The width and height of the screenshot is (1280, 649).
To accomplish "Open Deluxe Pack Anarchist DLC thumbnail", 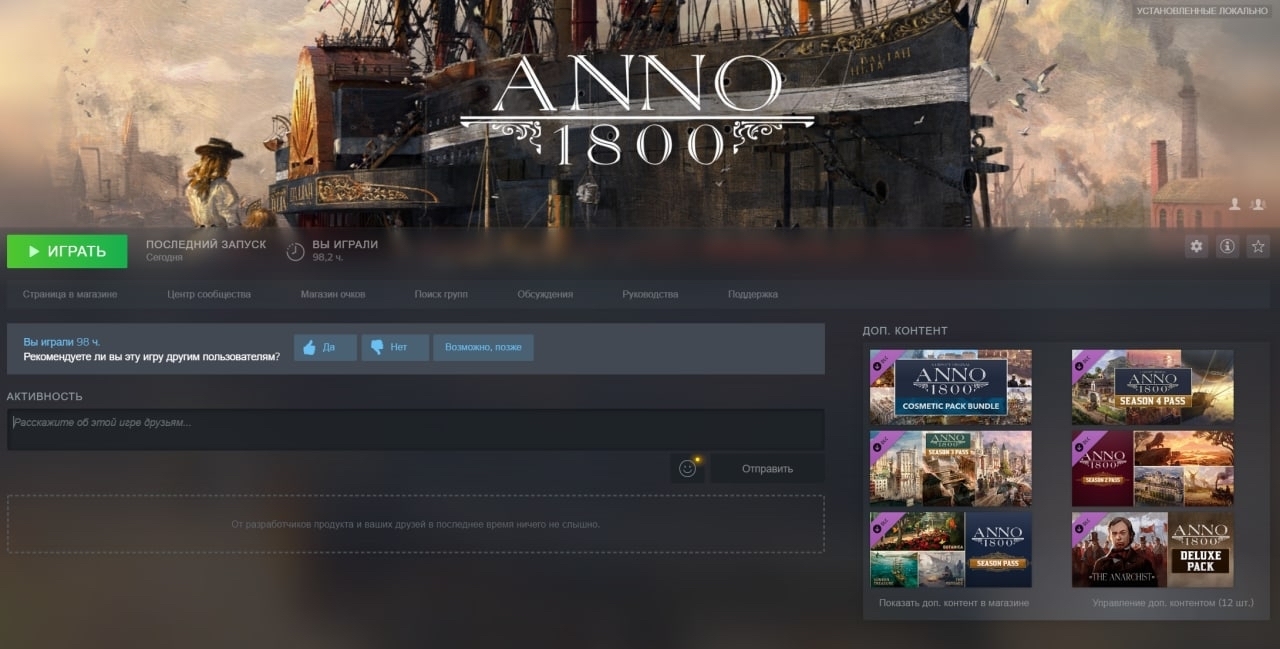I will point(1152,550).
